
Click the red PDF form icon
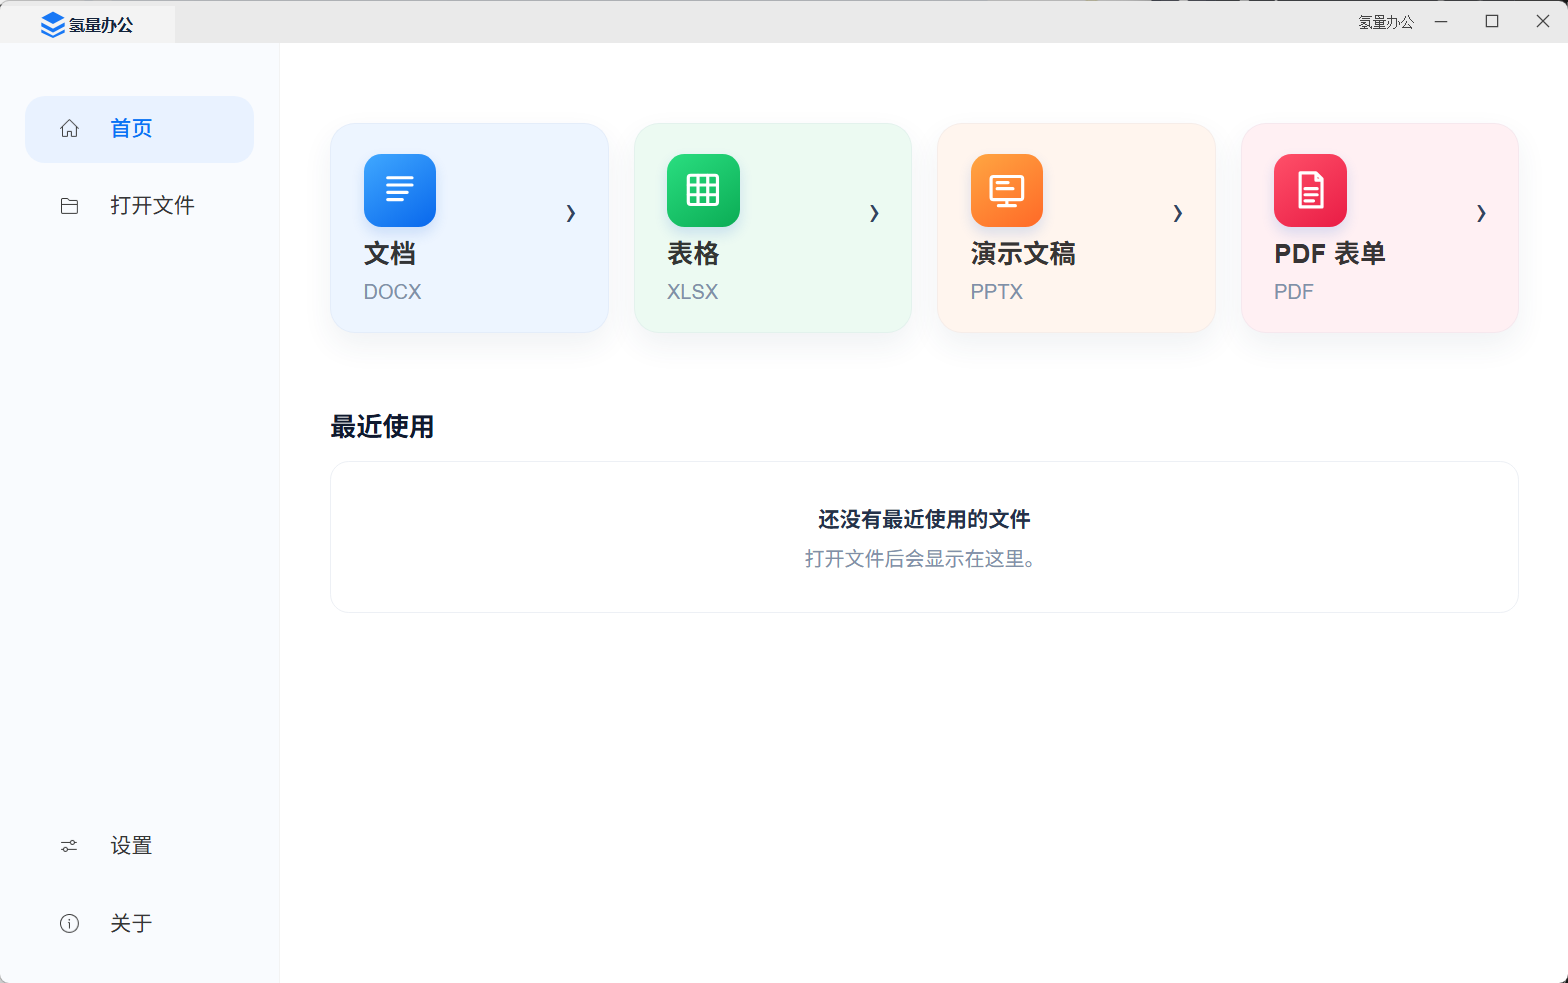[1310, 190]
